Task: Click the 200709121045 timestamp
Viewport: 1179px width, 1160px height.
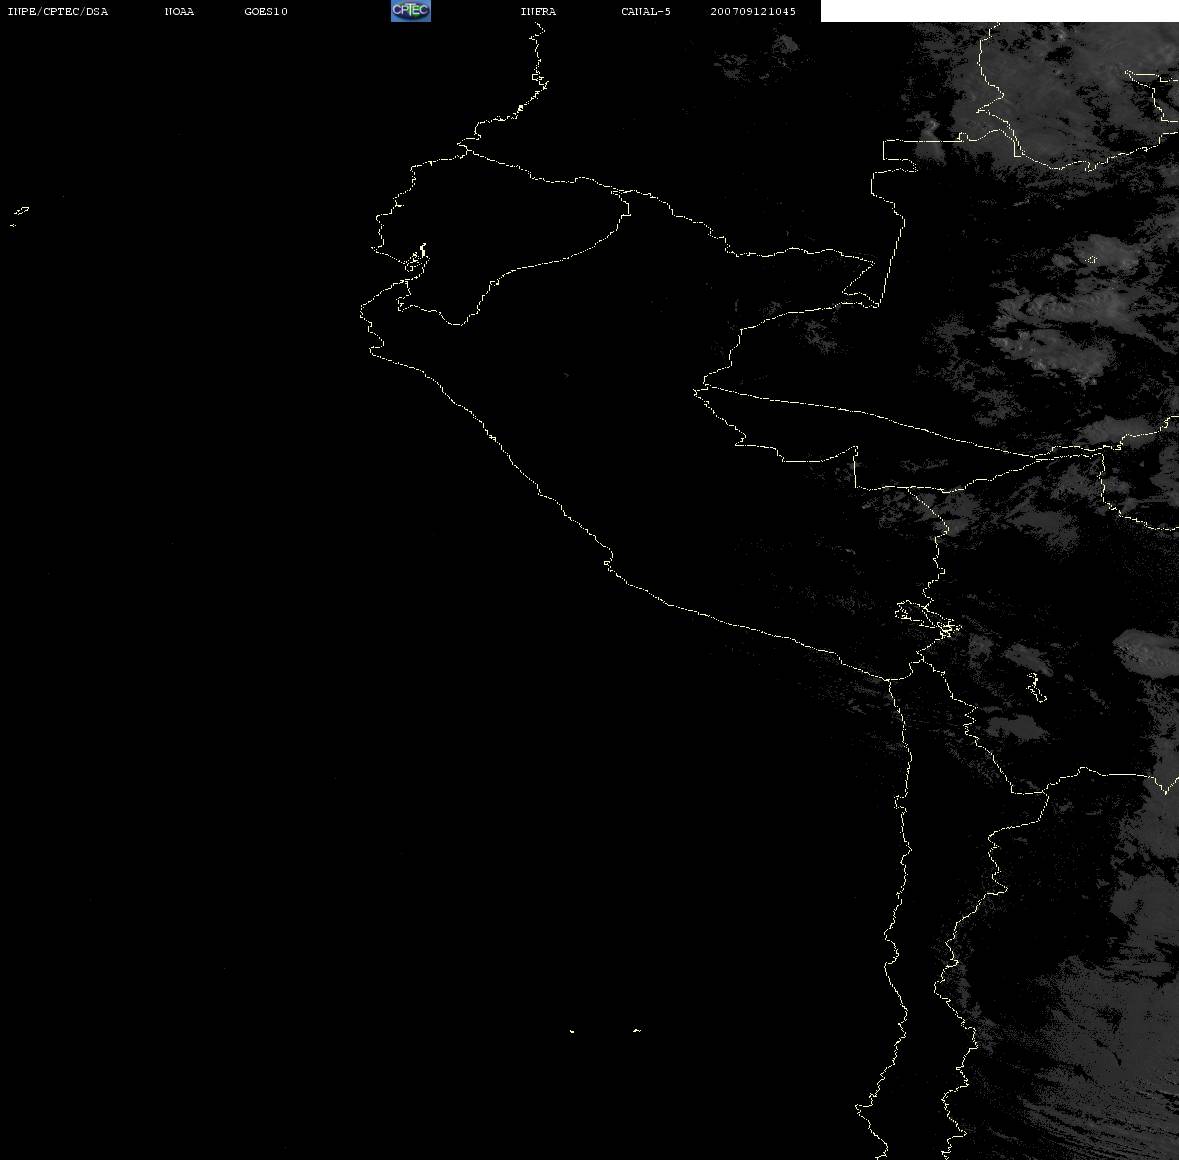Action: click(753, 11)
